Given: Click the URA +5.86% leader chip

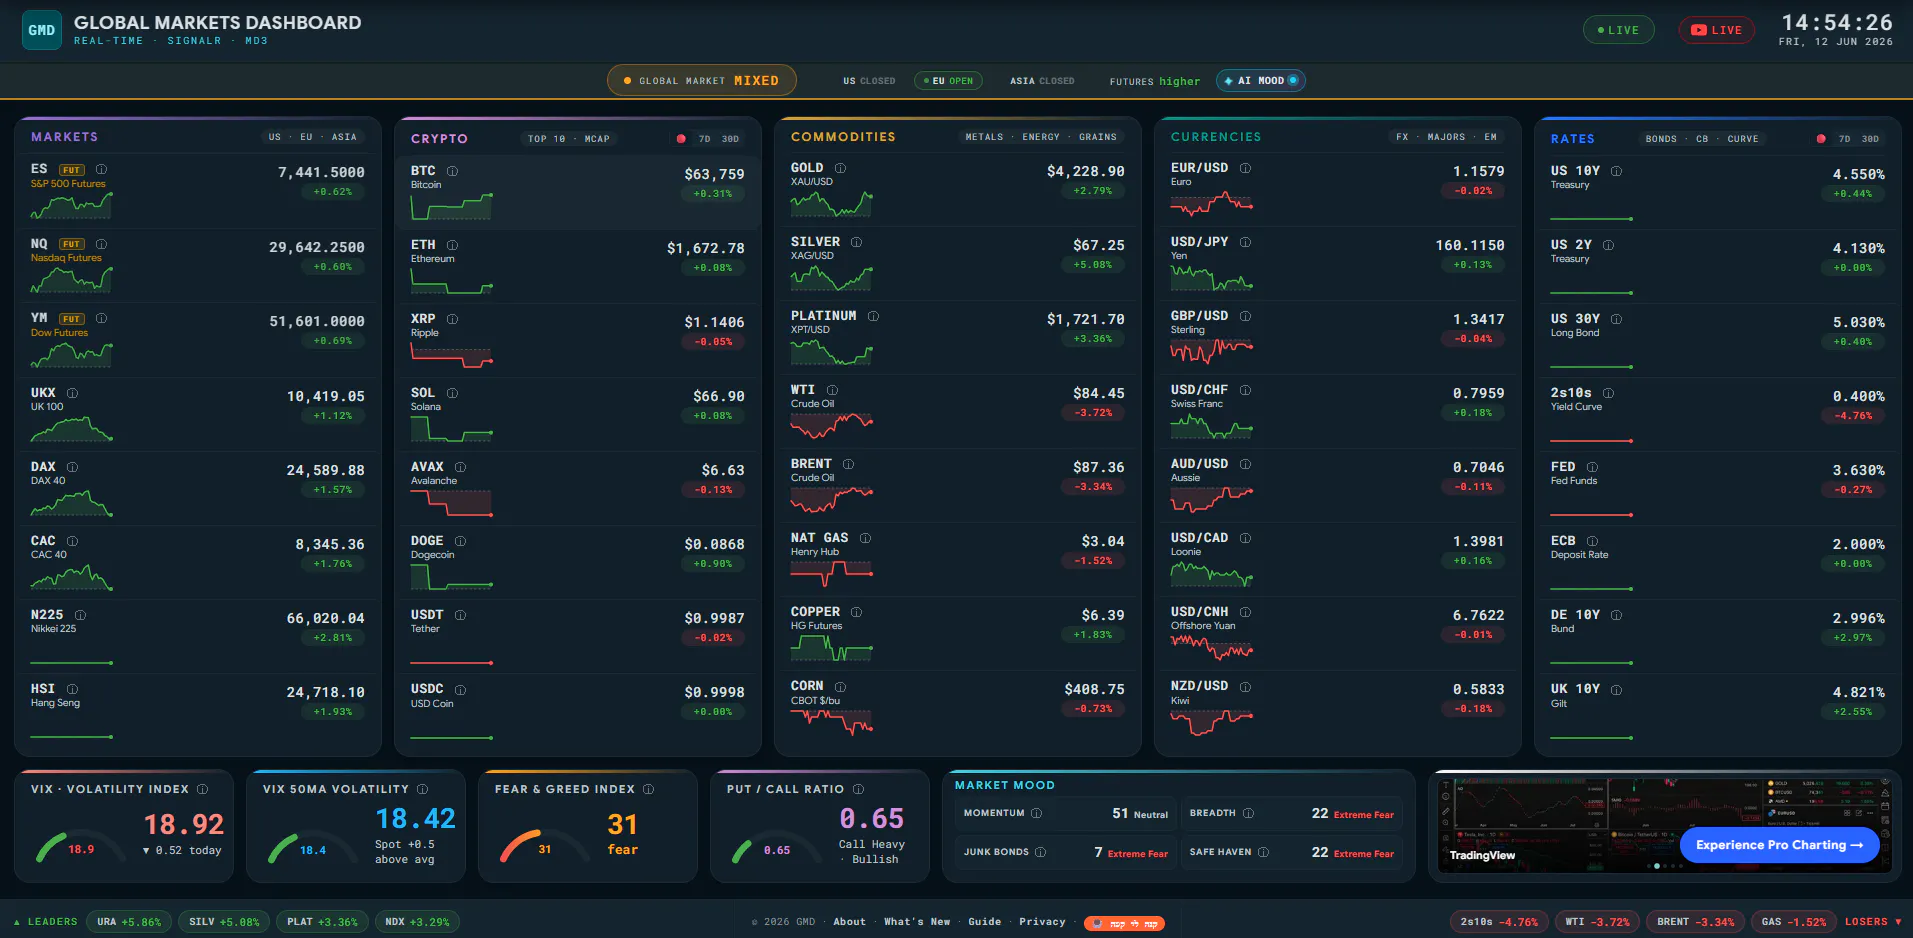Looking at the screenshot, I should click(129, 922).
